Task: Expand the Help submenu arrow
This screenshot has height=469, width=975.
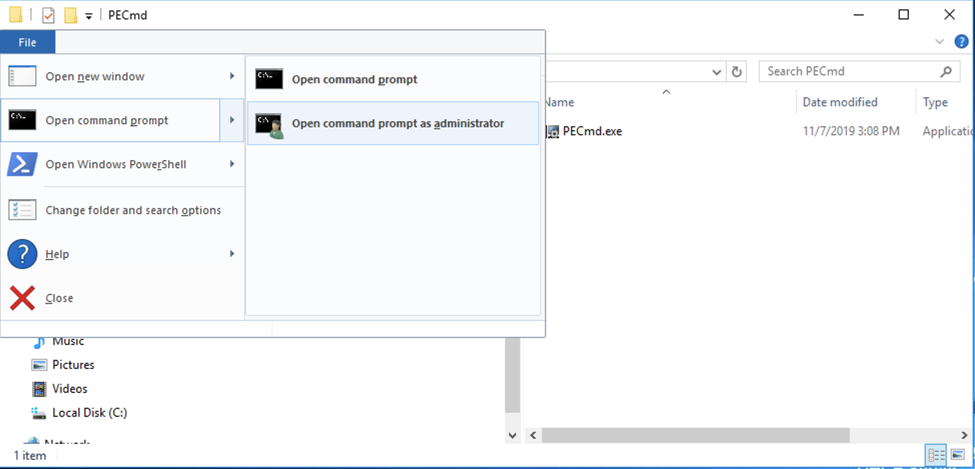Action: click(x=232, y=254)
